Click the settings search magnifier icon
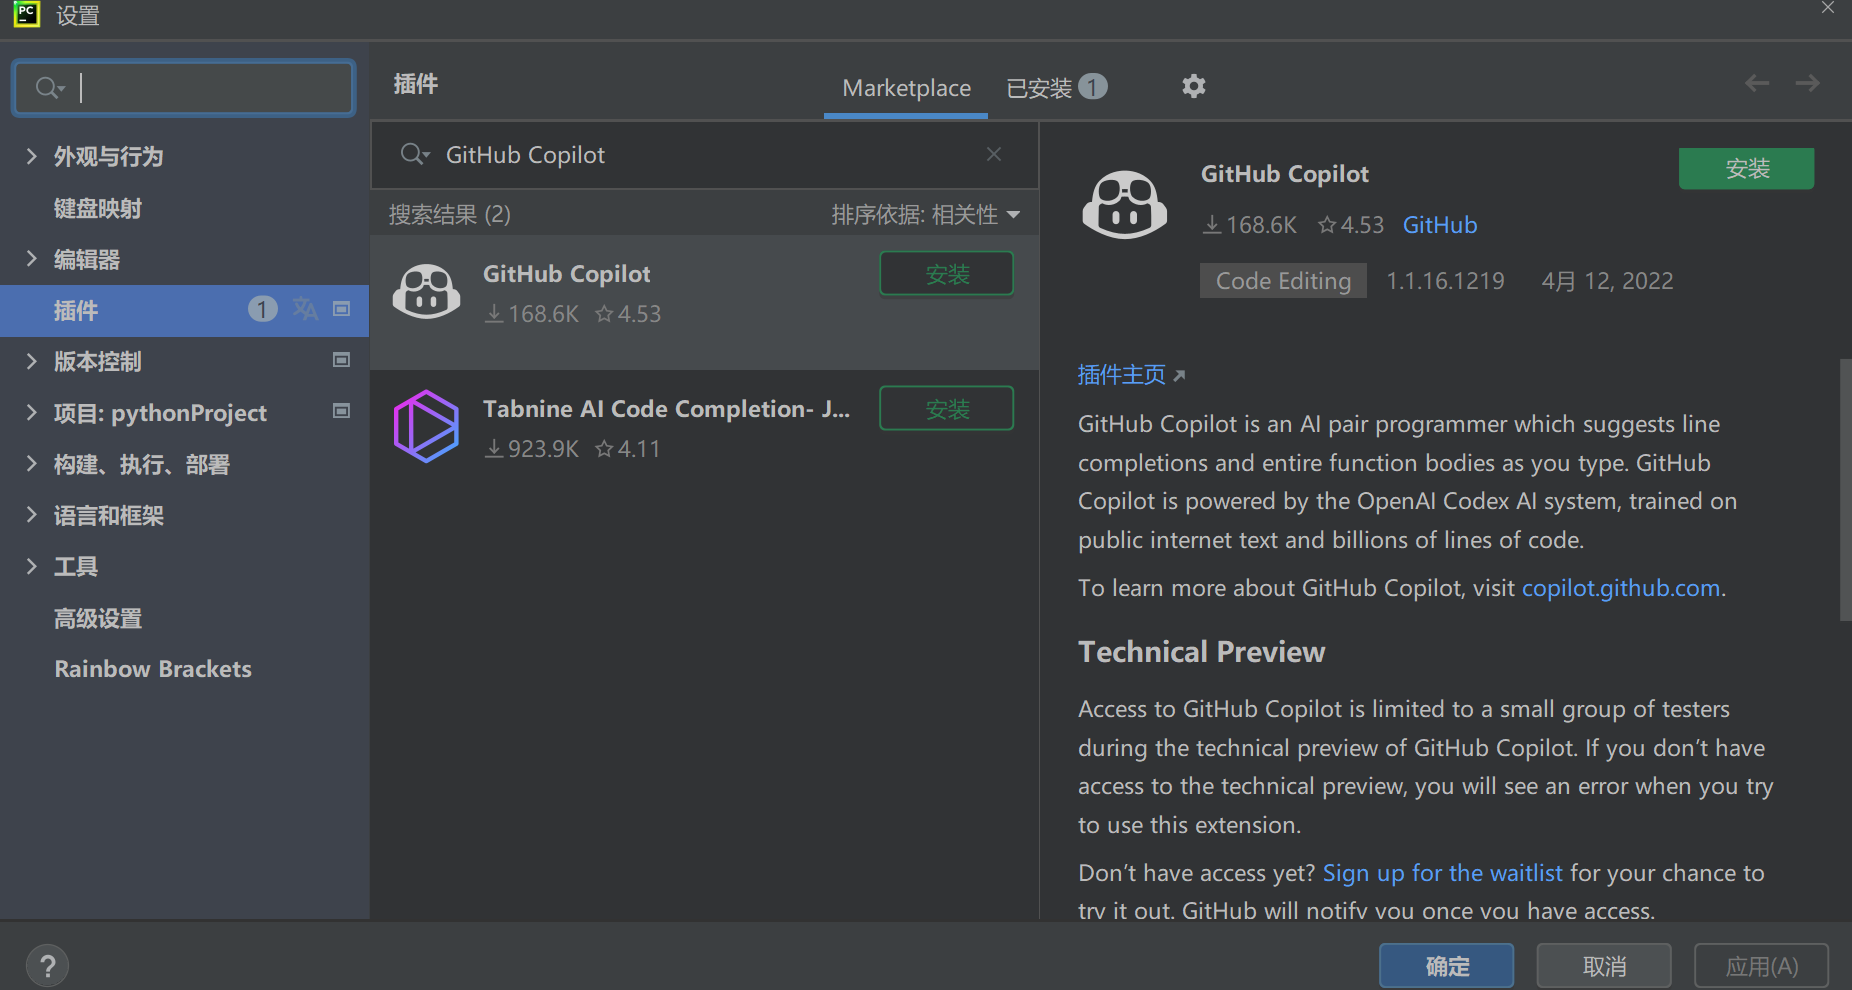 pyautogui.click(x=49, y=88)
